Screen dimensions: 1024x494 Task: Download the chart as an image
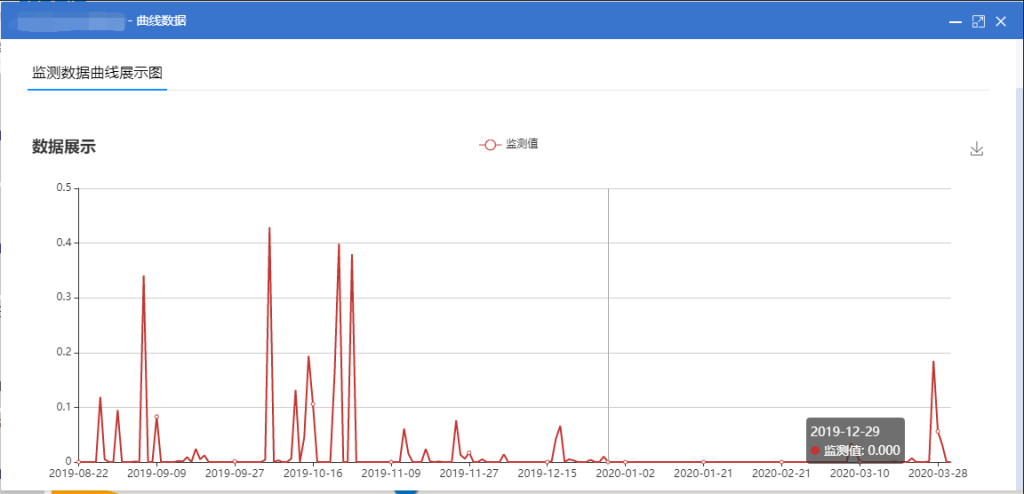[x=977, y=149]
